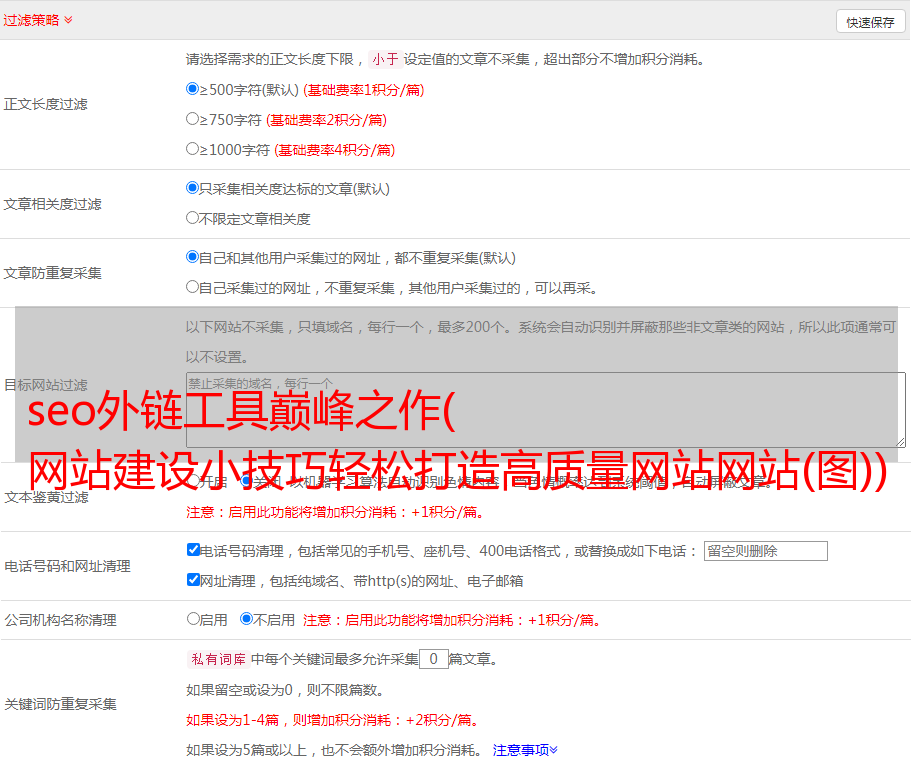Toggle the 网址清理 checkbox
The height and width of the screenshot is (768, 912).
click(x=194, y=580)
